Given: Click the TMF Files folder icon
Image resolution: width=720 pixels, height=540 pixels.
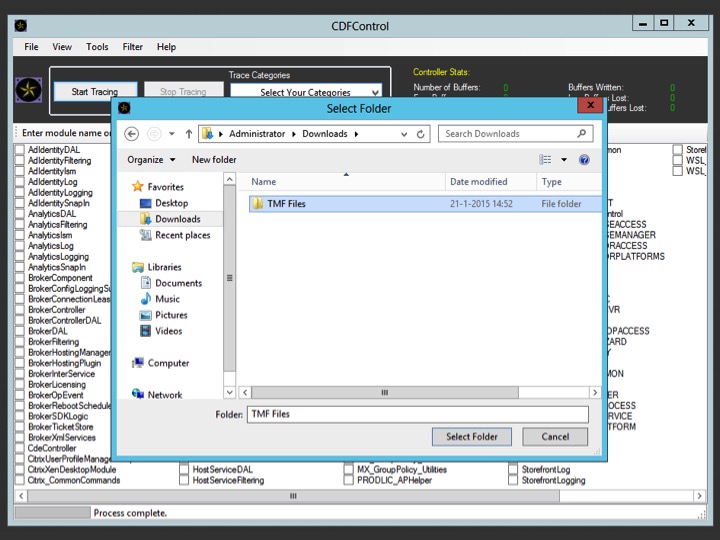Looking at the screenshot, I should coord(258,203).
